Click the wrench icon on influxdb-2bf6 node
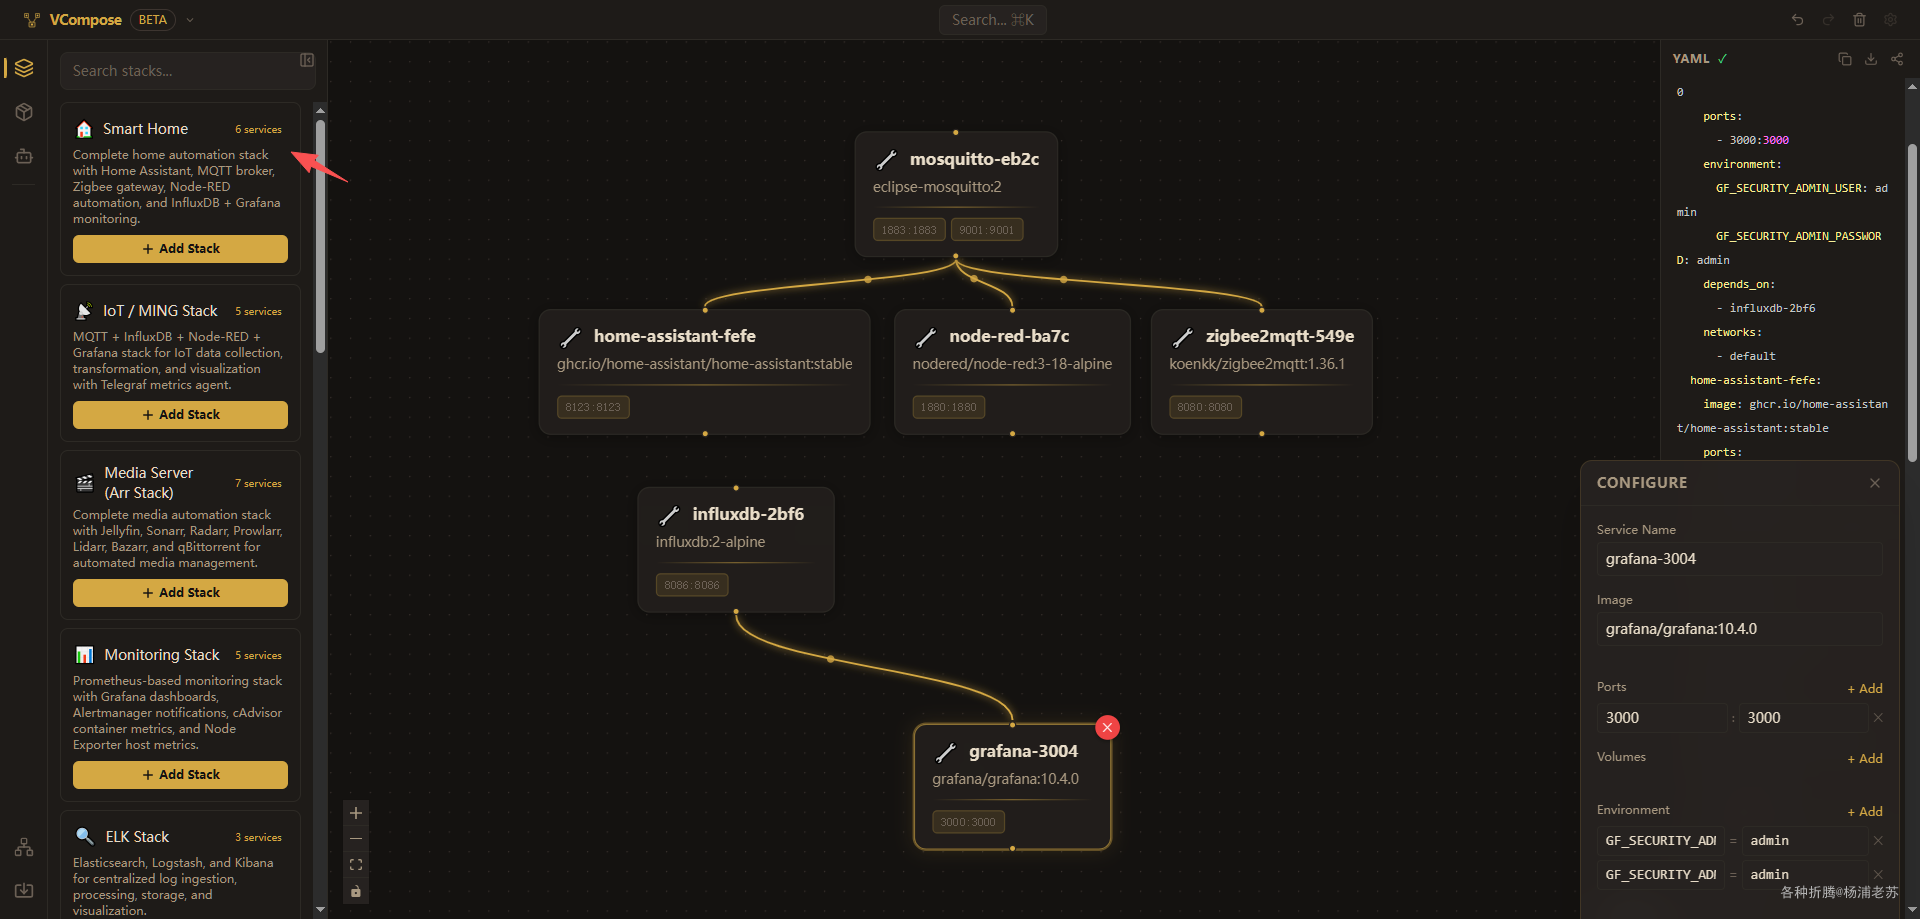Image resolution: width=1920 pixels, height=919 pixels. pos(669,515)
